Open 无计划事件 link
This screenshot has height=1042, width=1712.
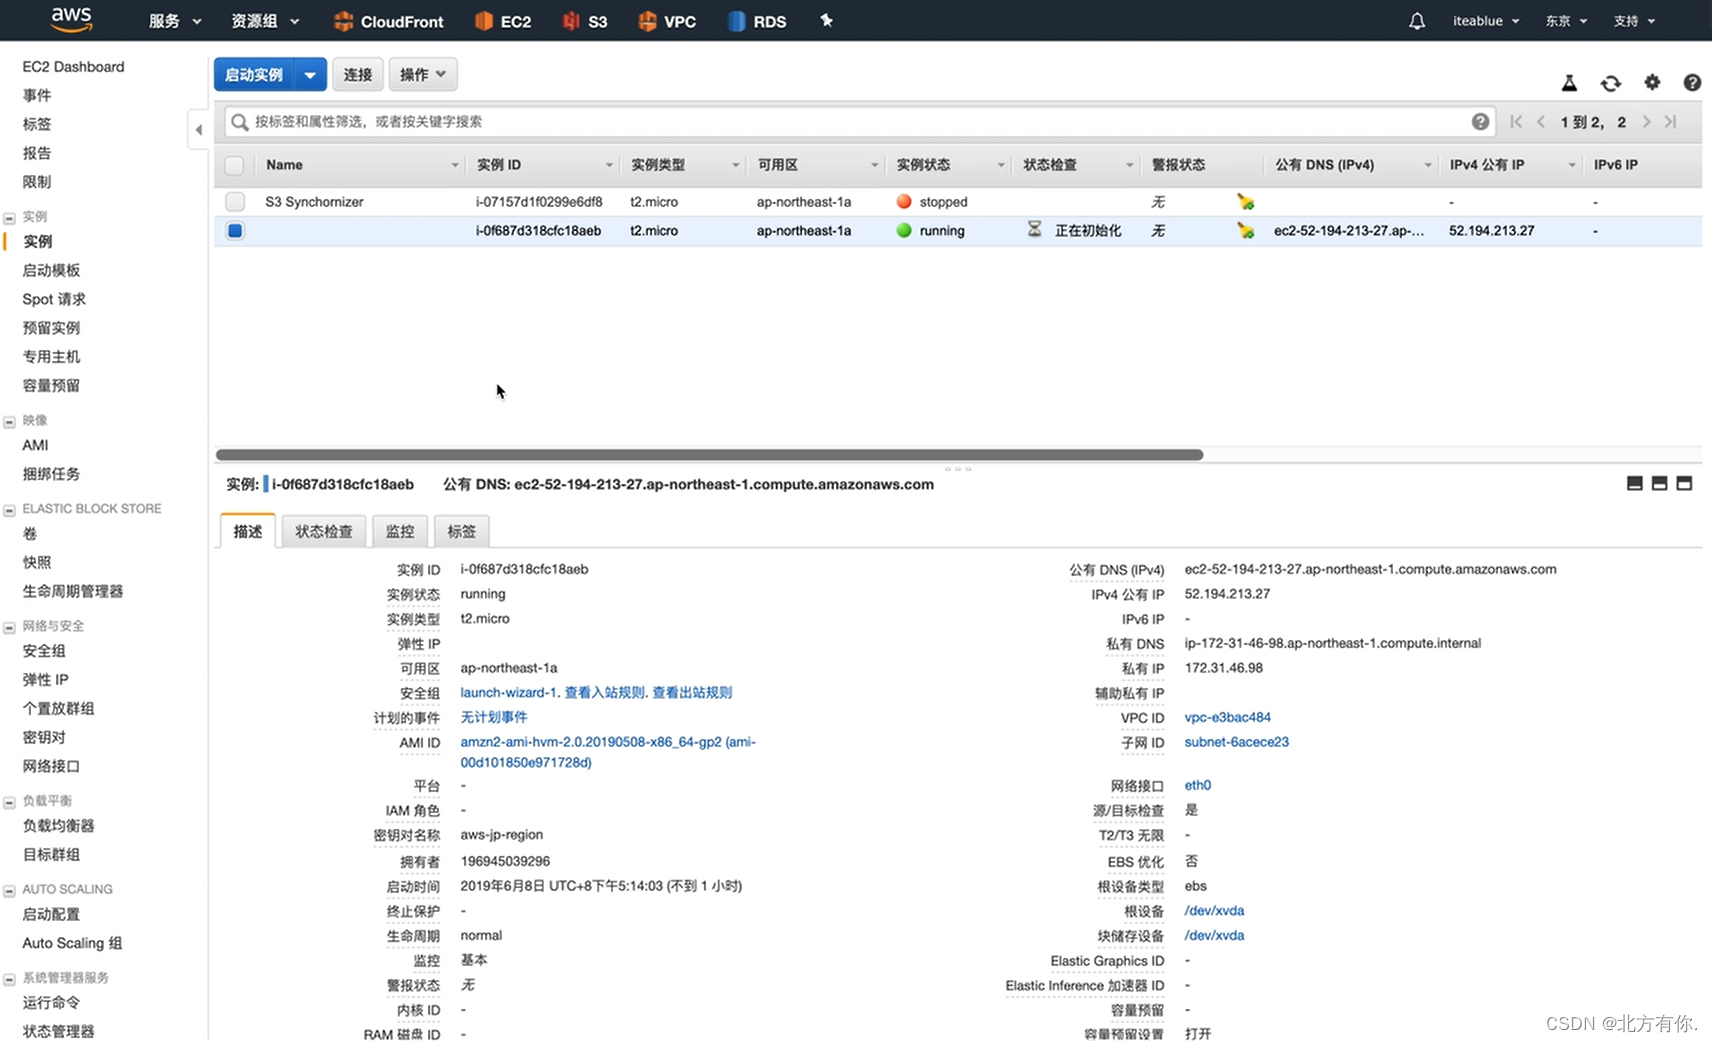point(494,717)
